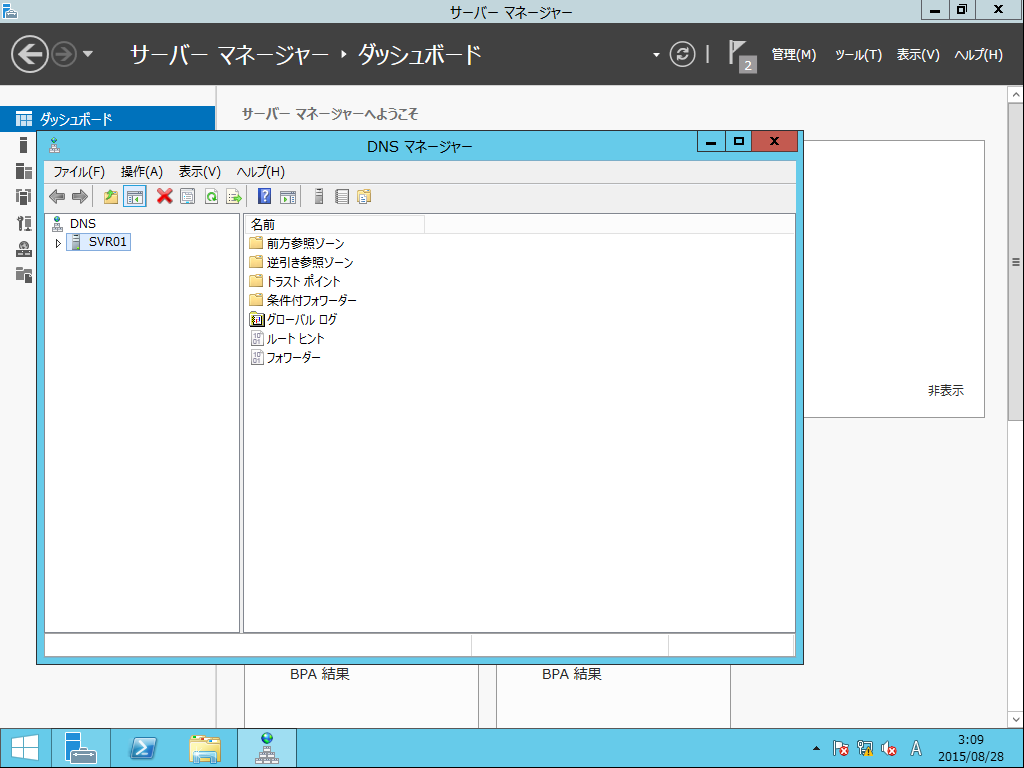The width and height of the screenshot is (1024, 768).
Task: Click the folder with documents toolbar icon
Action: (x=364, y=196)
